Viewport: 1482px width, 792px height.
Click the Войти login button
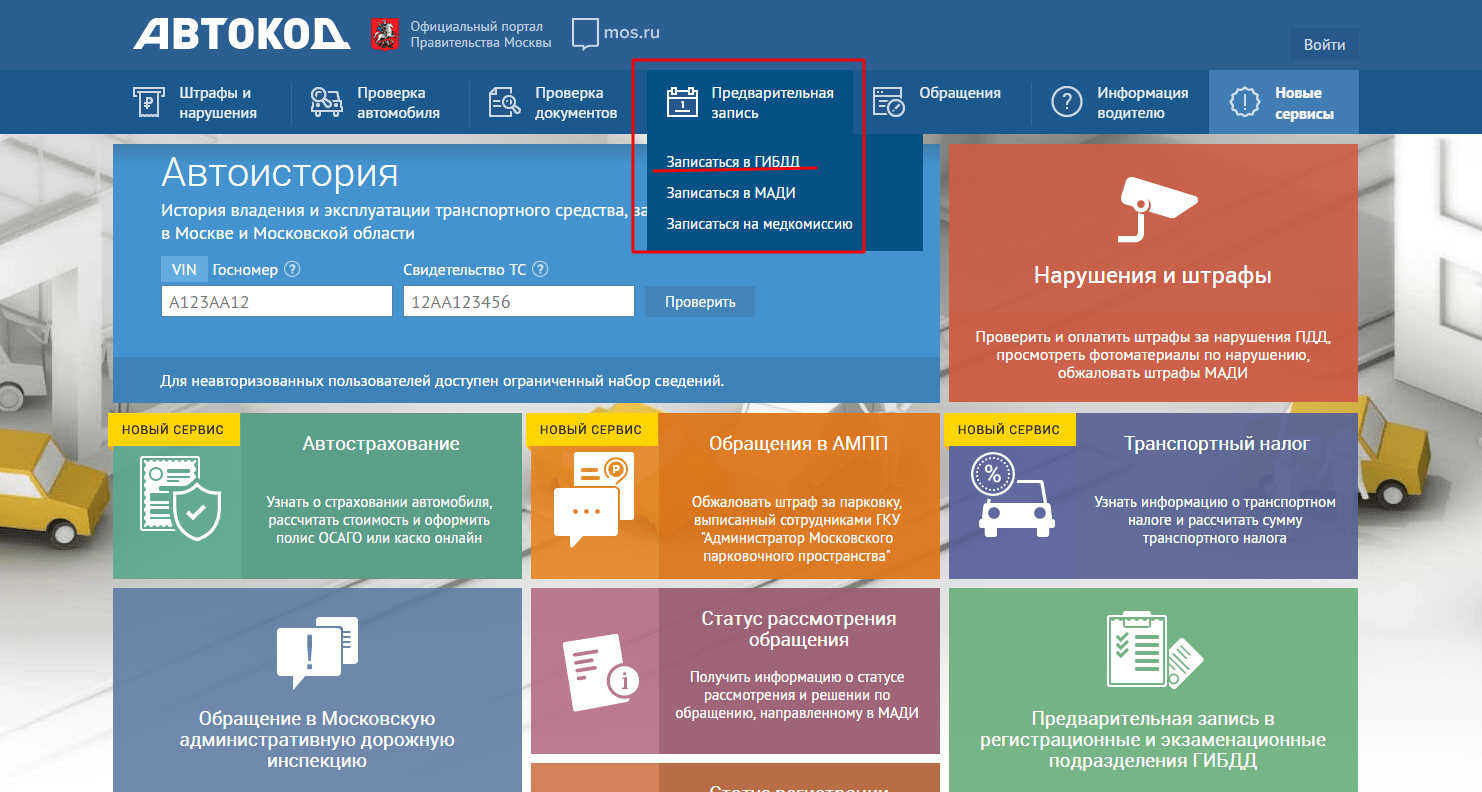pyautogui.click(x=1324, y=45)
